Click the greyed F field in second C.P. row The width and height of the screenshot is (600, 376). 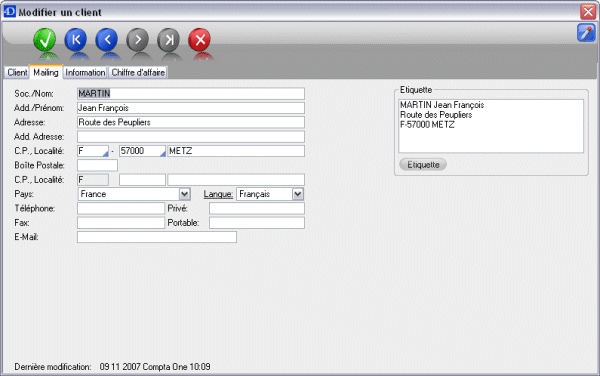click(x=93, y=180)
